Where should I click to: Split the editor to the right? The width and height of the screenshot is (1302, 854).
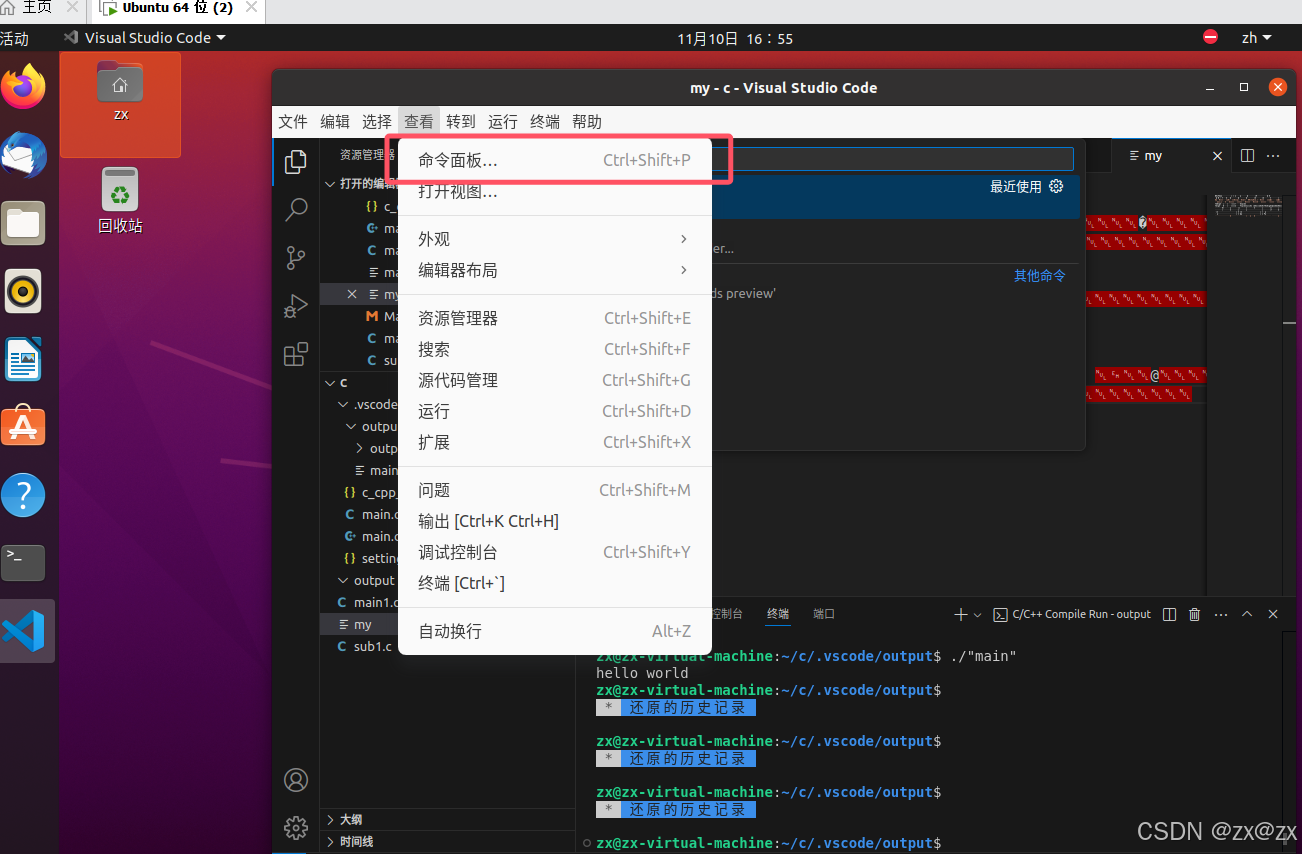pyautogui.click(x=1247, y=156)
